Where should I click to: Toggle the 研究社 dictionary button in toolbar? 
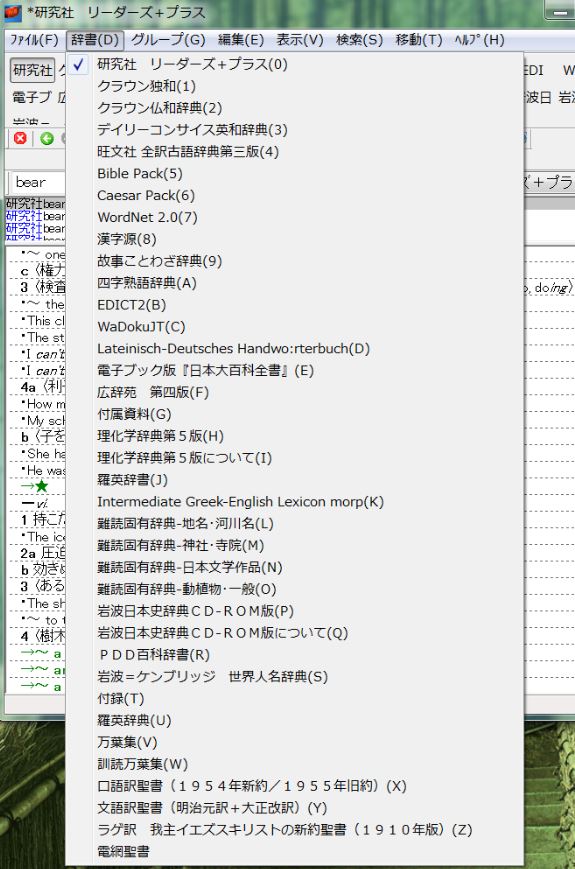click(33, 70)
